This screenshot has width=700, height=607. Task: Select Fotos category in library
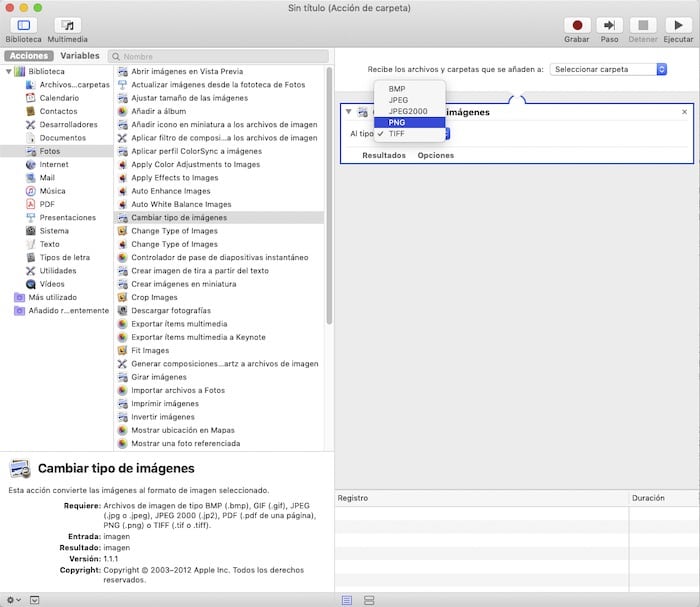(48, 151)
